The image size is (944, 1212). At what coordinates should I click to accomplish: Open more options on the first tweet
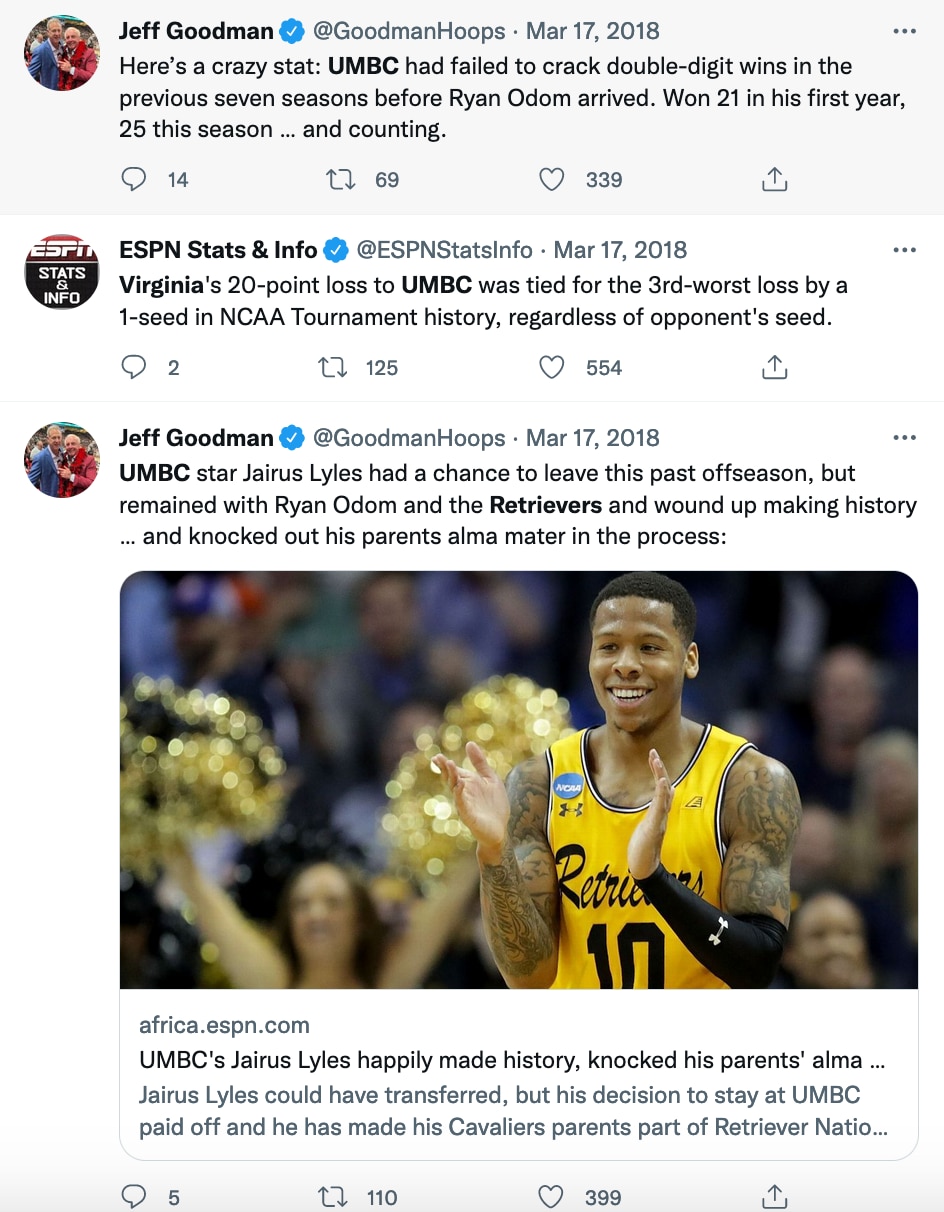point(904,32)
